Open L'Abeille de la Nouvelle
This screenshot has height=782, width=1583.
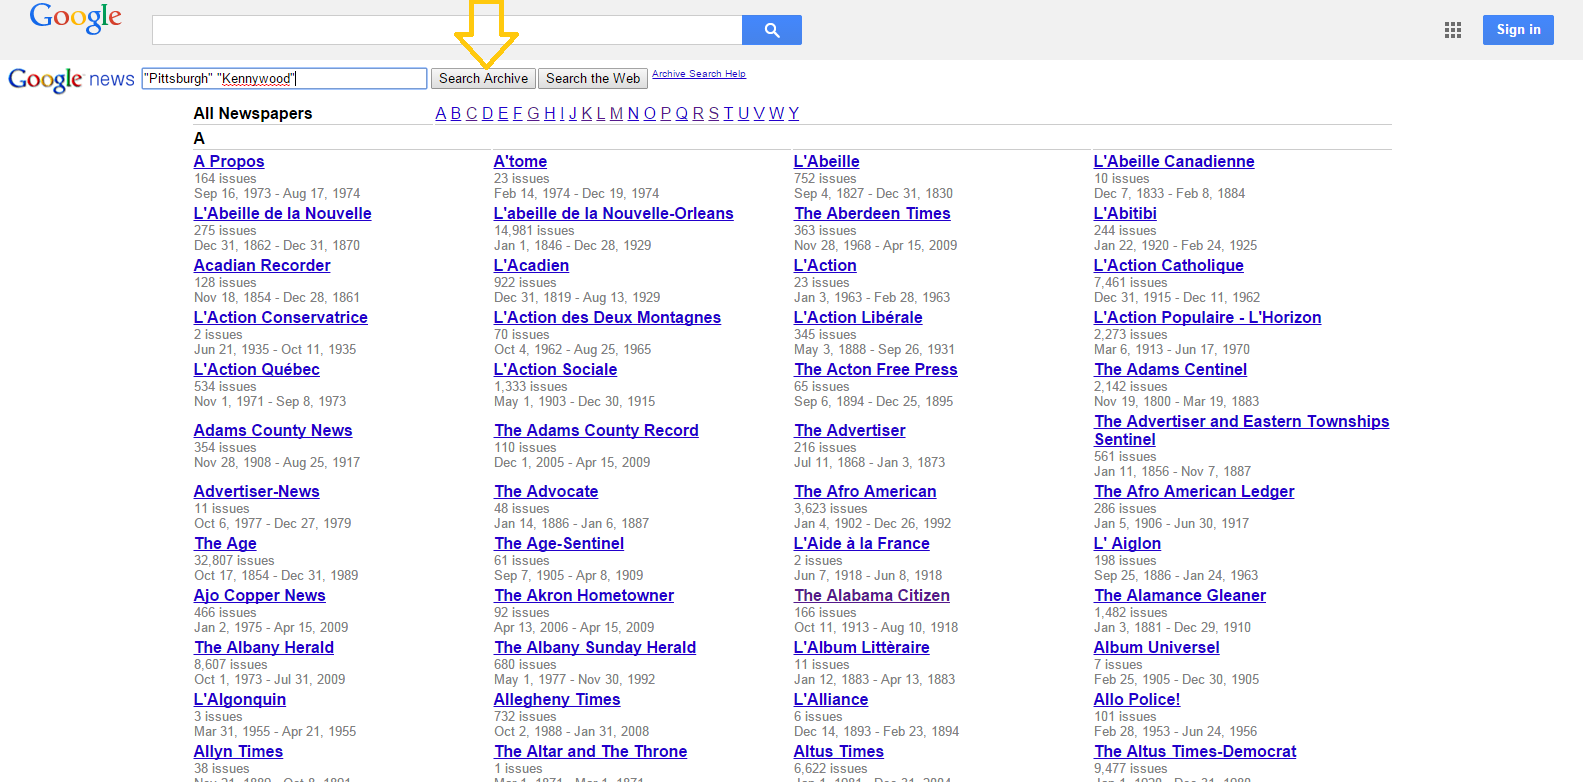[283, 214]
